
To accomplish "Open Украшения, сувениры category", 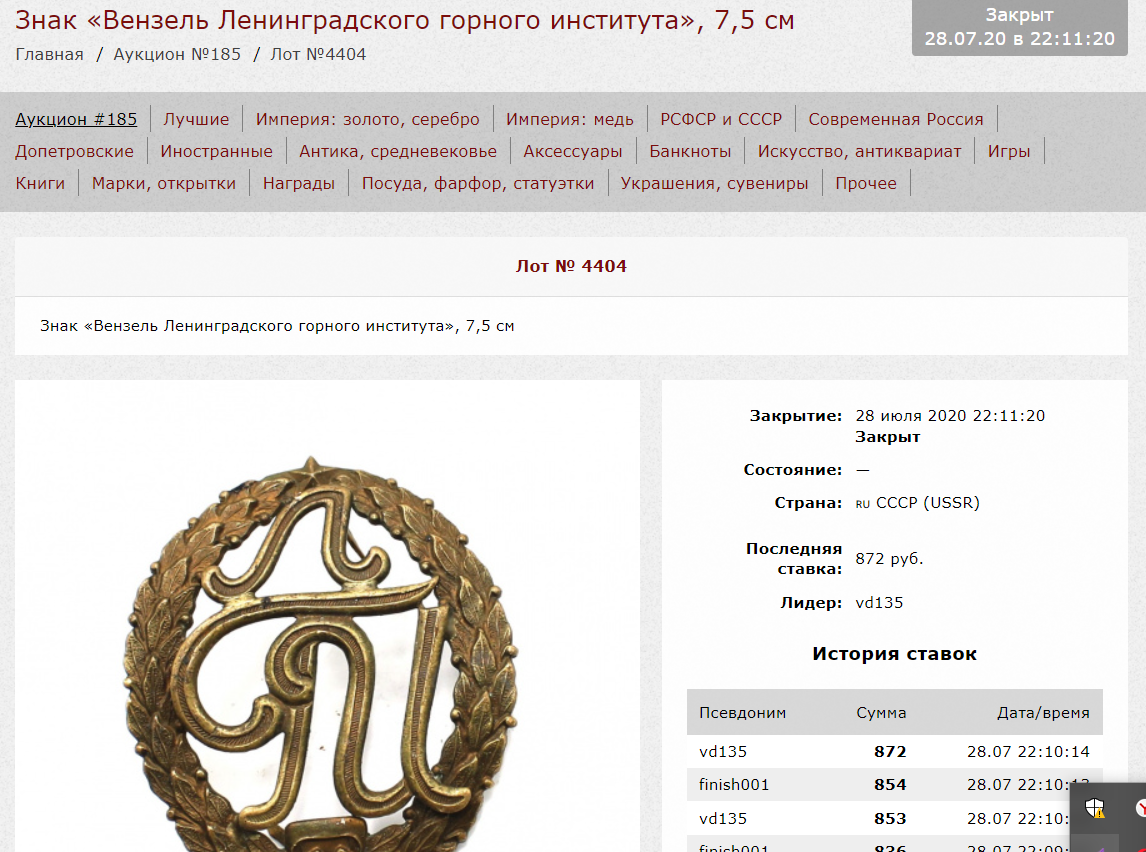I will coord(714,183).
